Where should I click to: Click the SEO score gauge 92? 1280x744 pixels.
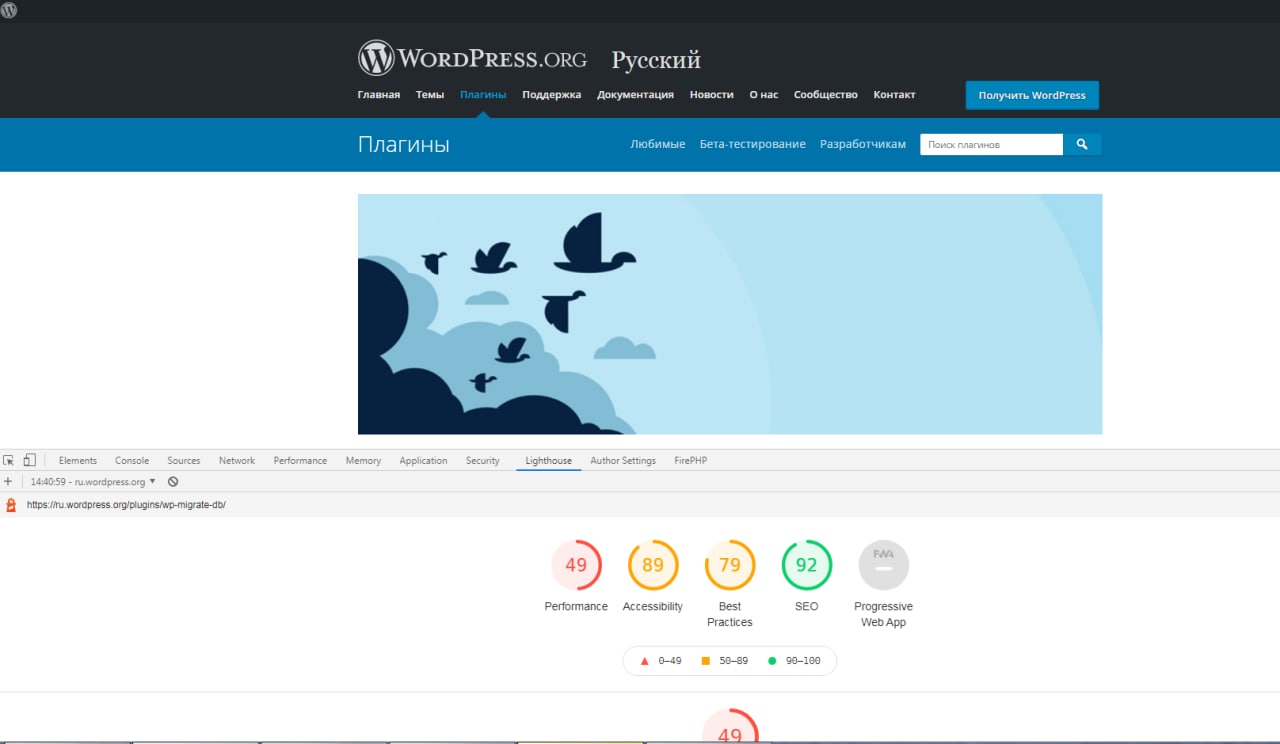[807, 565]
